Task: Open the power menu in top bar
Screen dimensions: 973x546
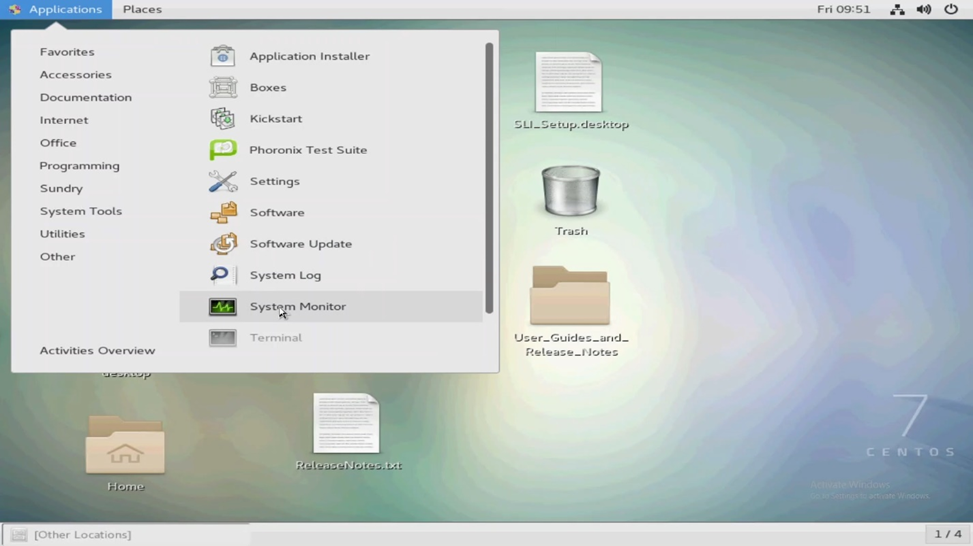Action: click(951, 9)
